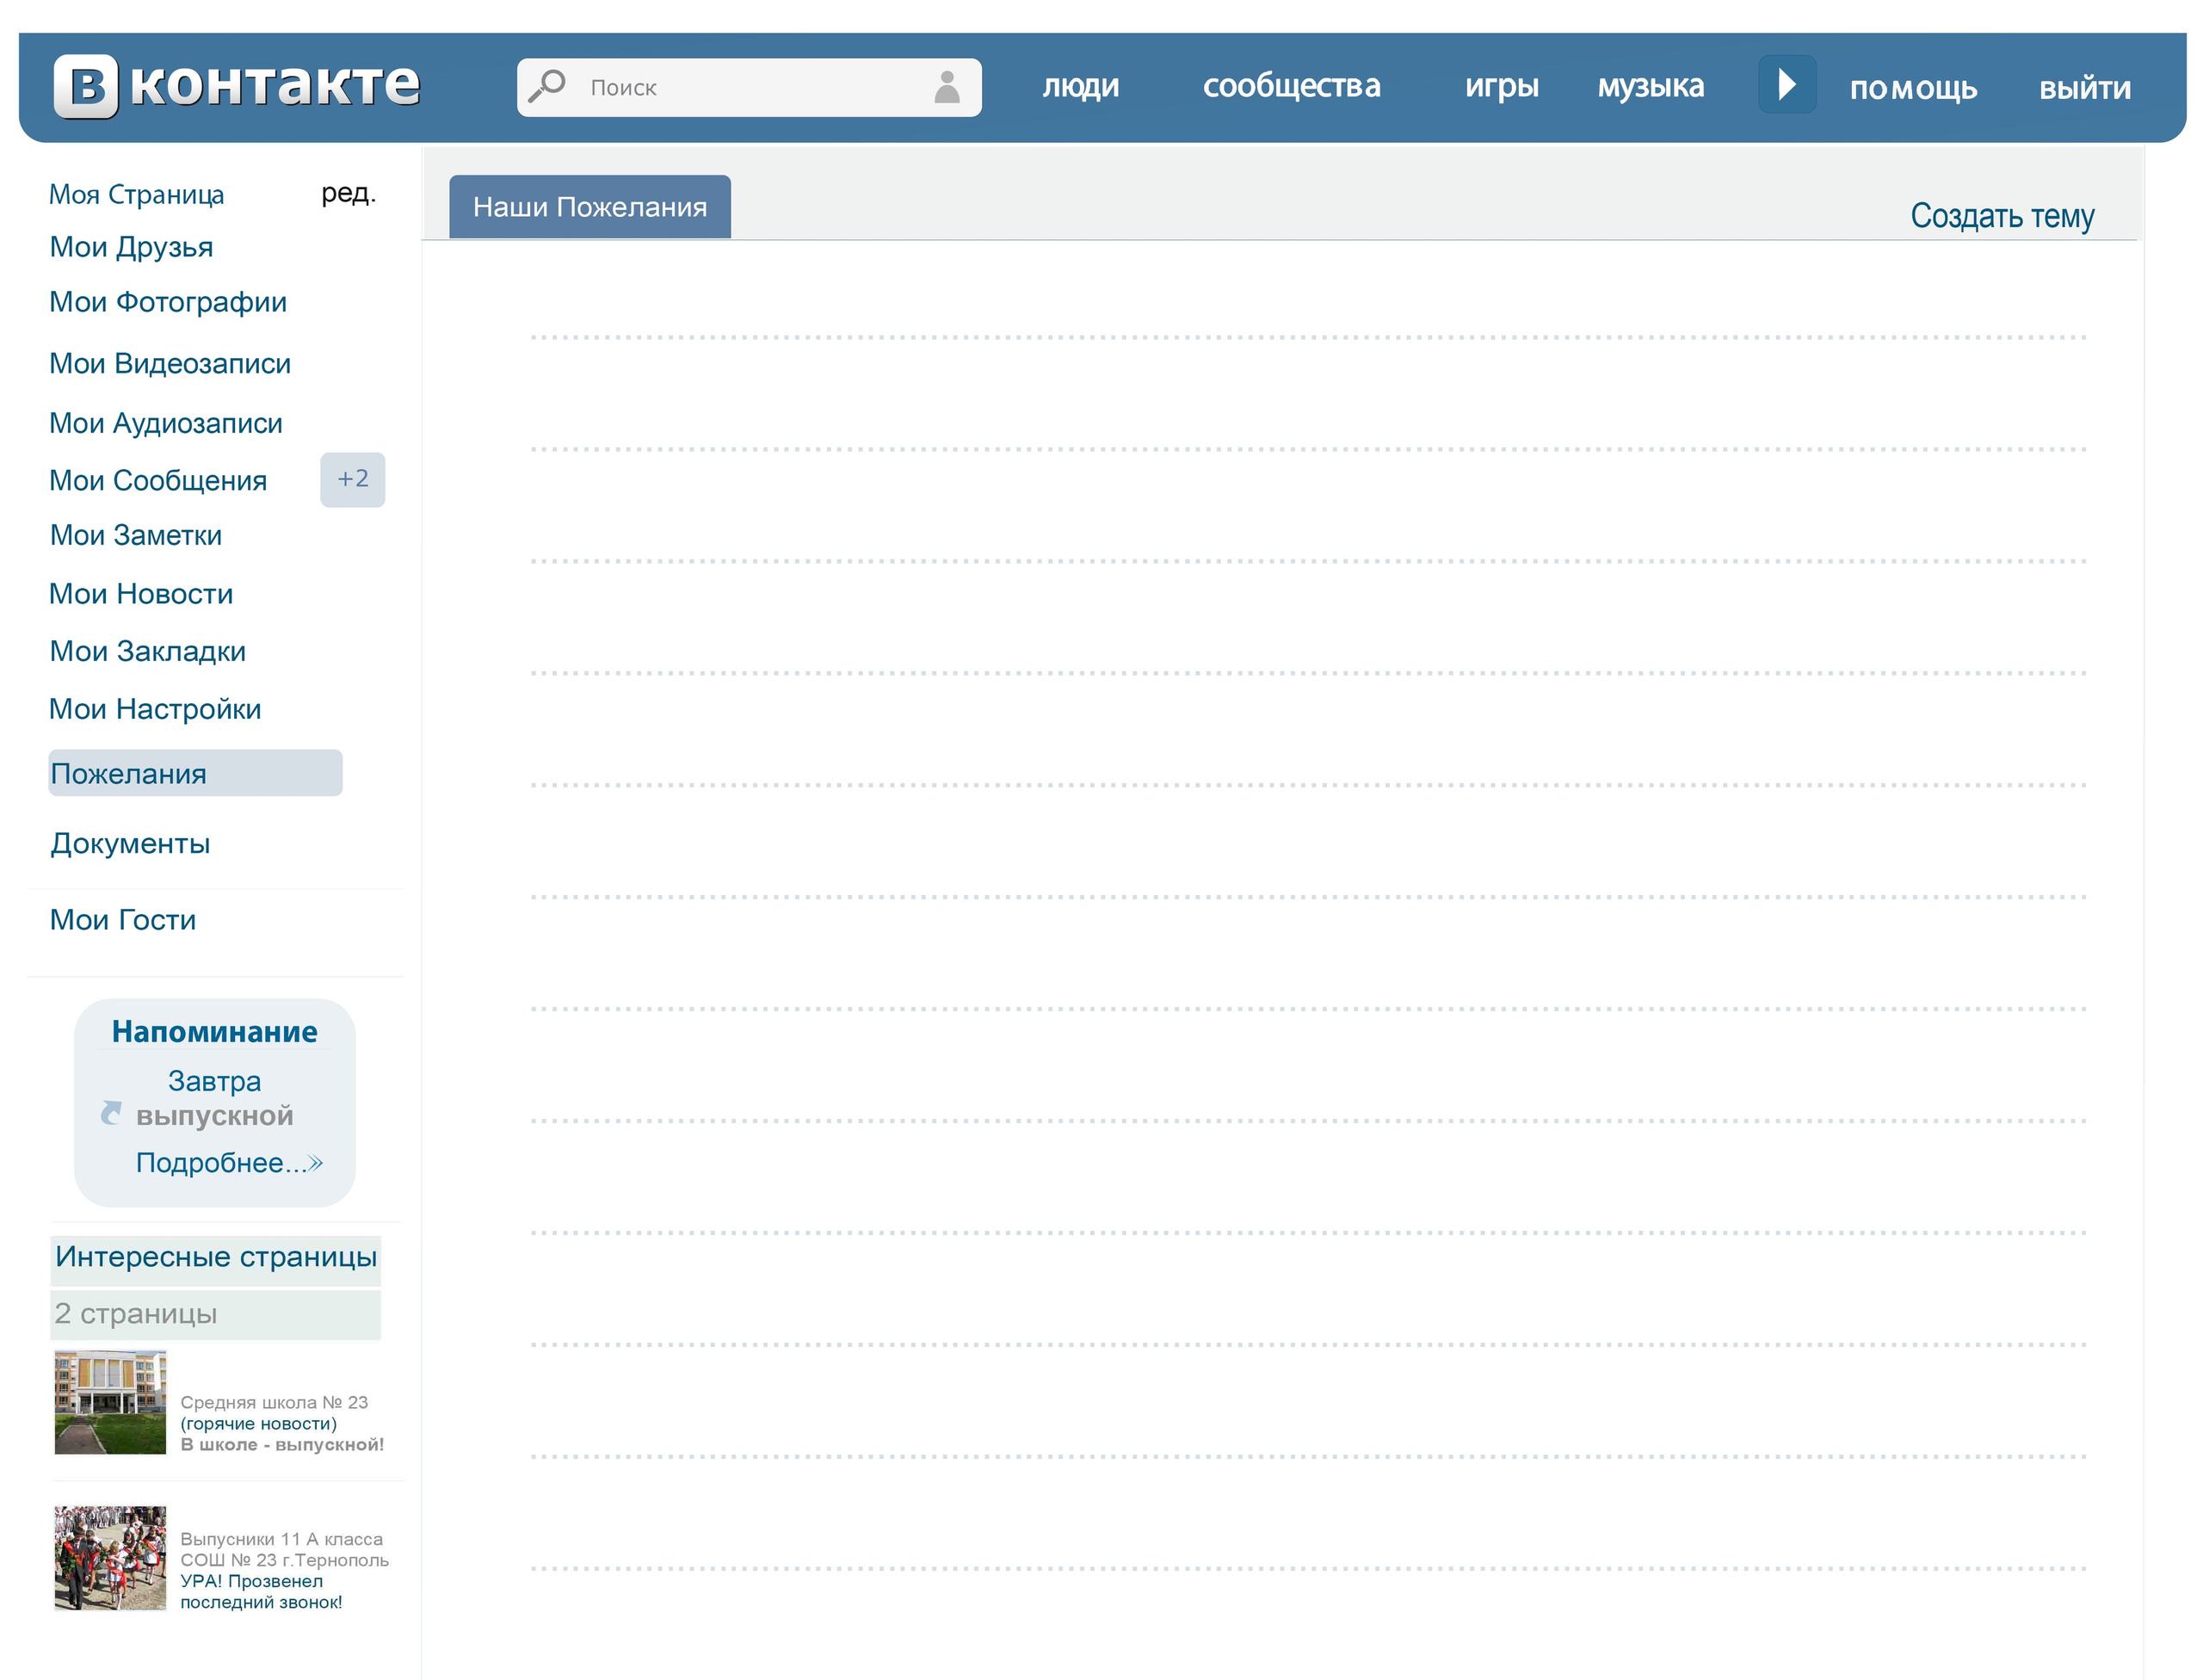Screen dimensions: 2203x1680
Task: Click the VKontakte logo icon
Action: point(86,86)
